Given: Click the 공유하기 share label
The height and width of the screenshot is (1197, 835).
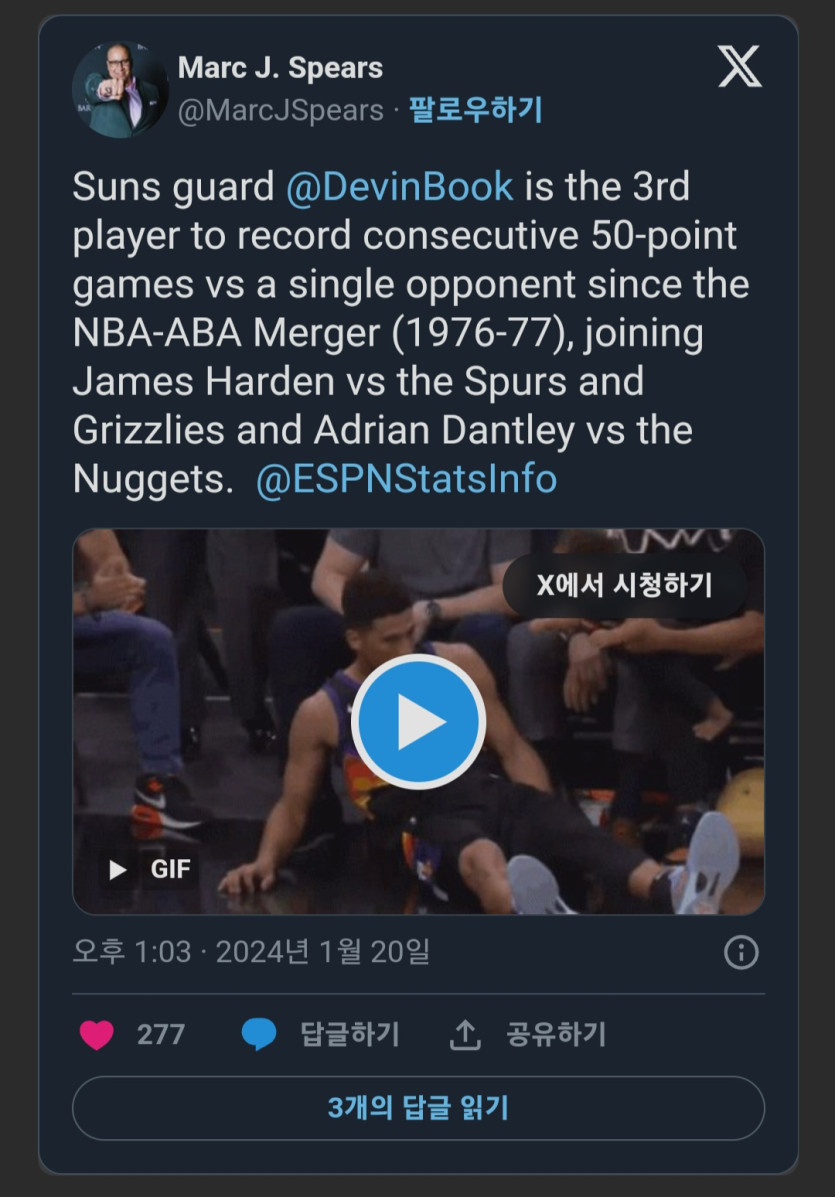Looking at the screenshot, I should (556, 1034).
